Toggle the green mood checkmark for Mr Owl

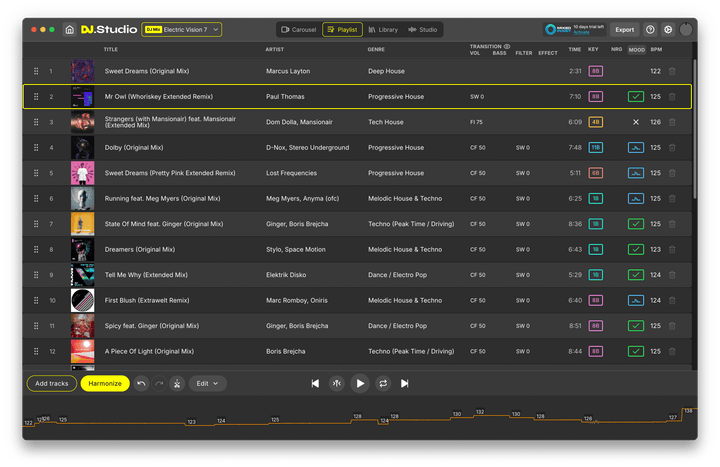coord(636,97)
